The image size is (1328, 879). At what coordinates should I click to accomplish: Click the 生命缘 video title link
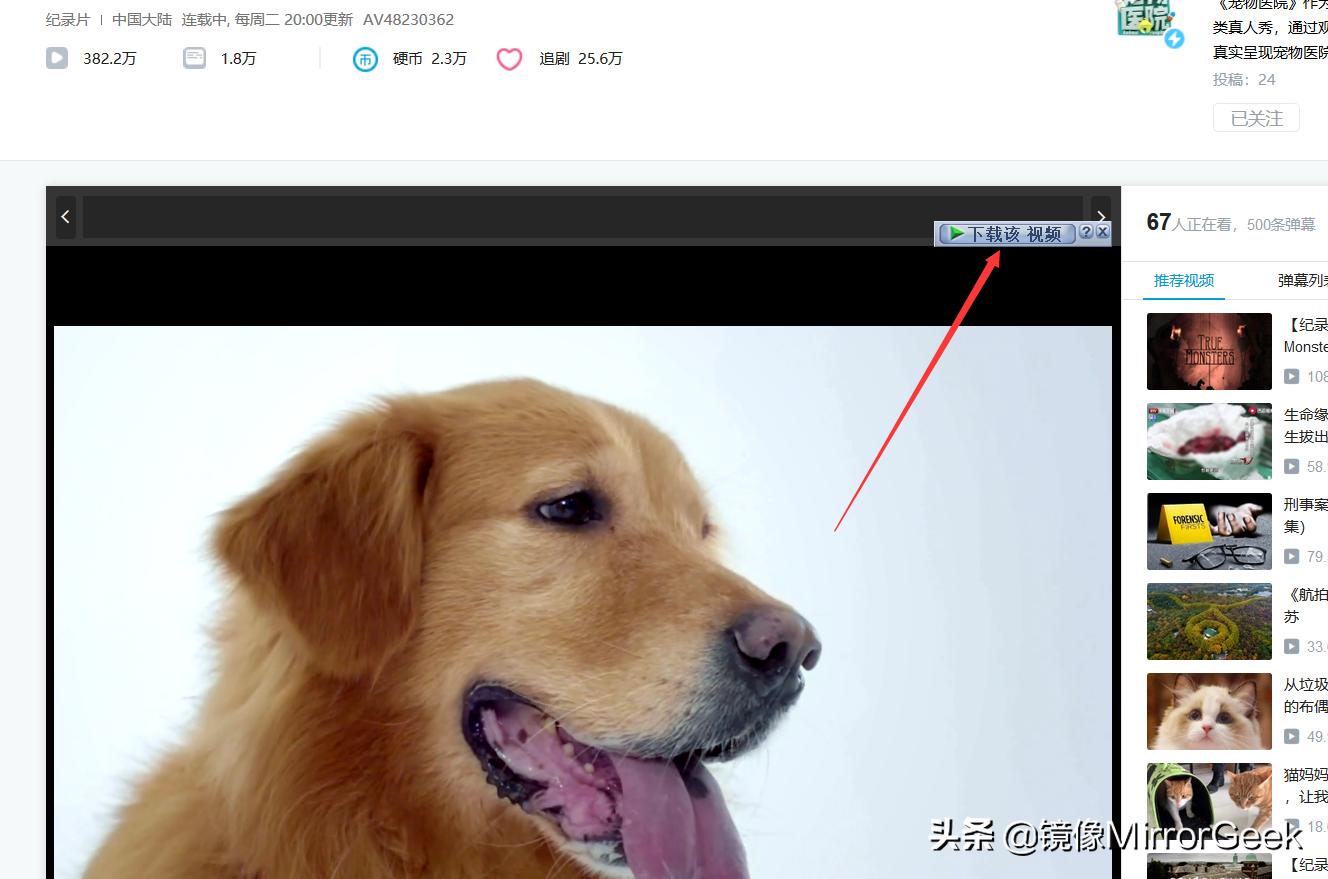[x=1306, y=426]
